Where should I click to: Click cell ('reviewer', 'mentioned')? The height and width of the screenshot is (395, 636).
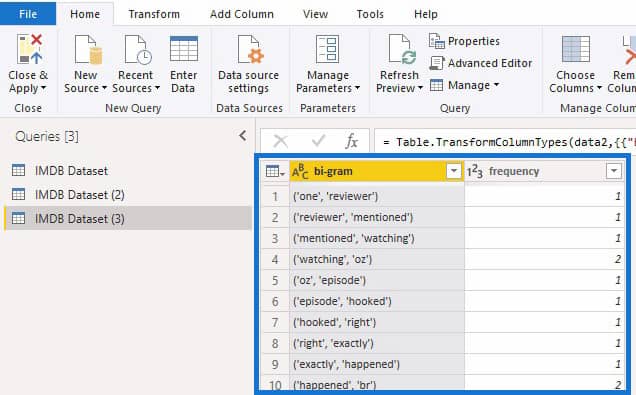pyautogui.click(x=377, y=217)
